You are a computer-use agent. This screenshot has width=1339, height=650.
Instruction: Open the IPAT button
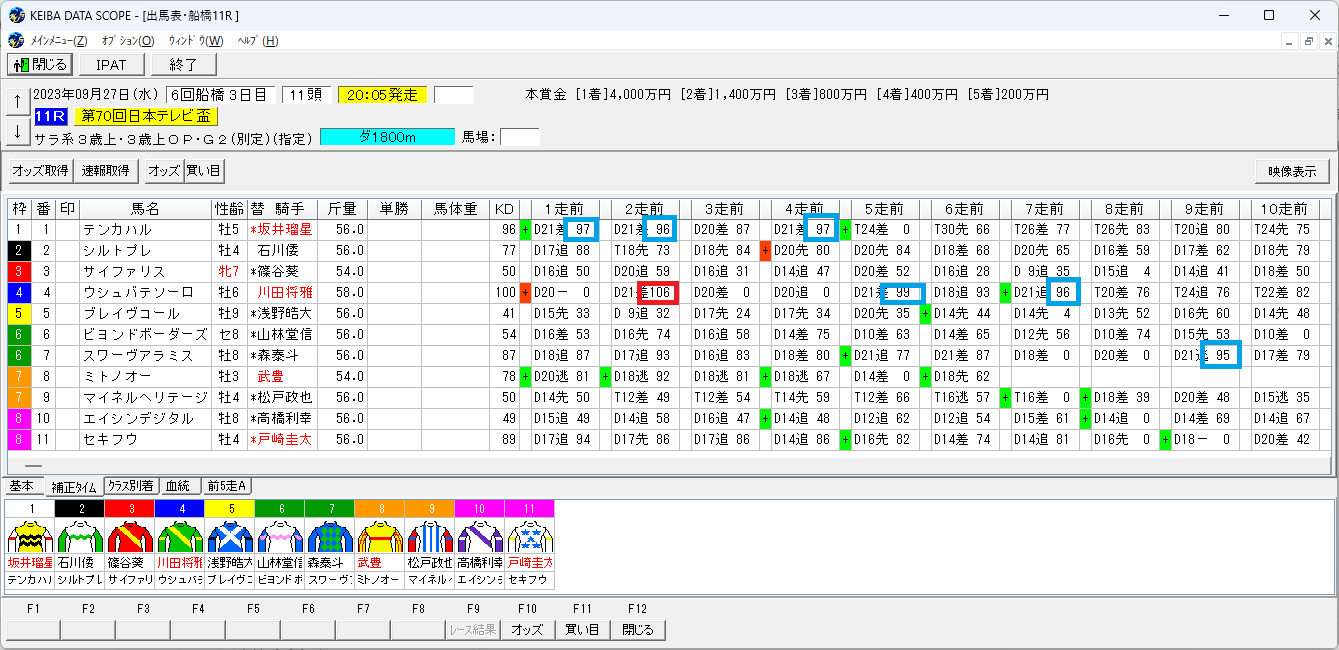[x=111, y=65]
